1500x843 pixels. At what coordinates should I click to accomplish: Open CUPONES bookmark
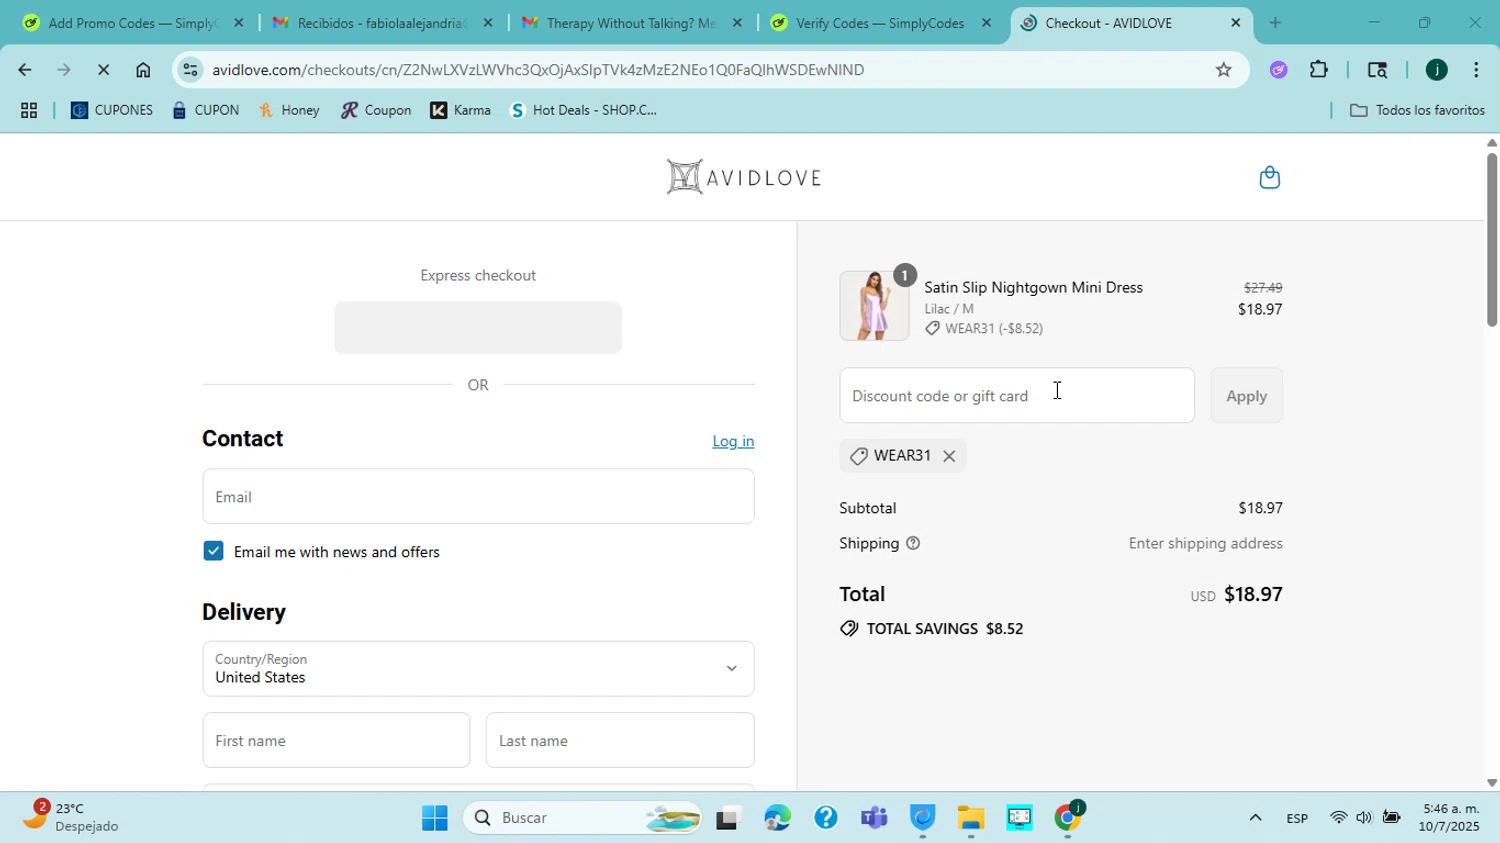[x=112, y=110]
